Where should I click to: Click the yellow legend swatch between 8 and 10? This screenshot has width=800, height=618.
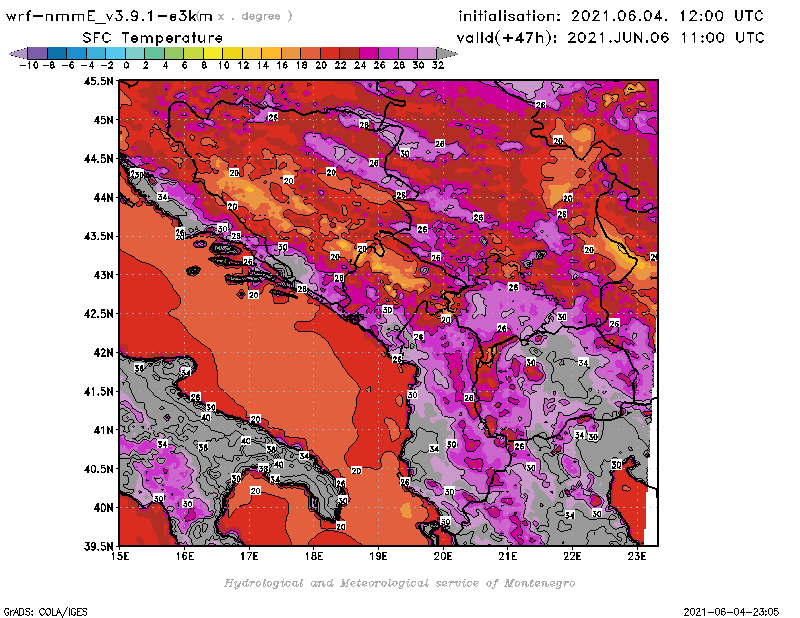[213, 53]
